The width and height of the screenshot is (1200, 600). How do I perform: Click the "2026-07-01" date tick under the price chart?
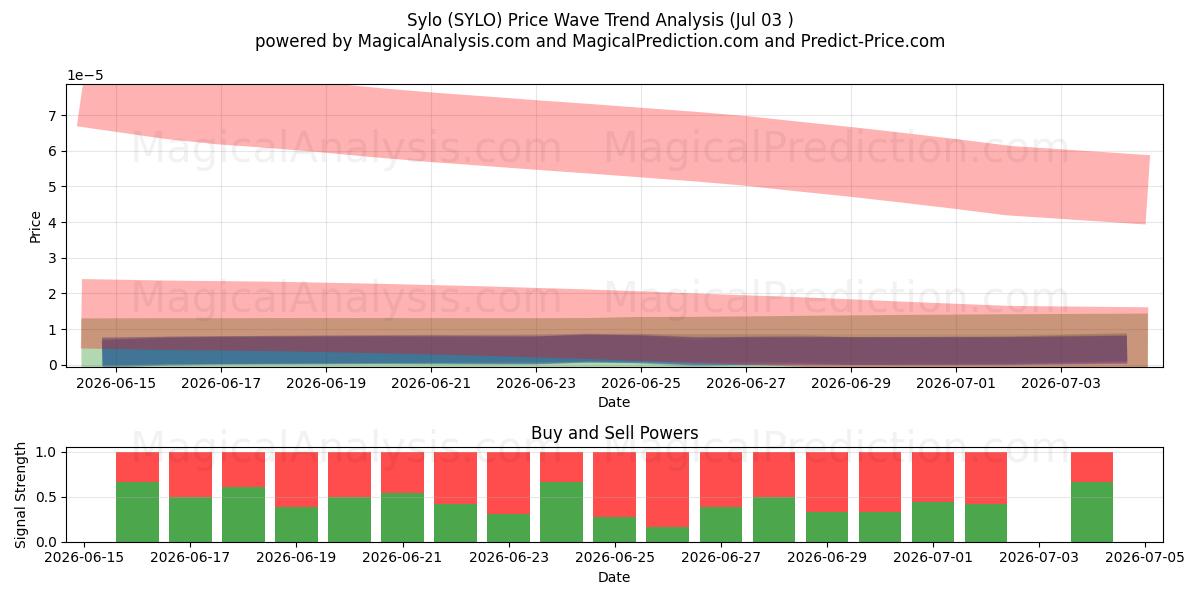click(x=956, y=382)
